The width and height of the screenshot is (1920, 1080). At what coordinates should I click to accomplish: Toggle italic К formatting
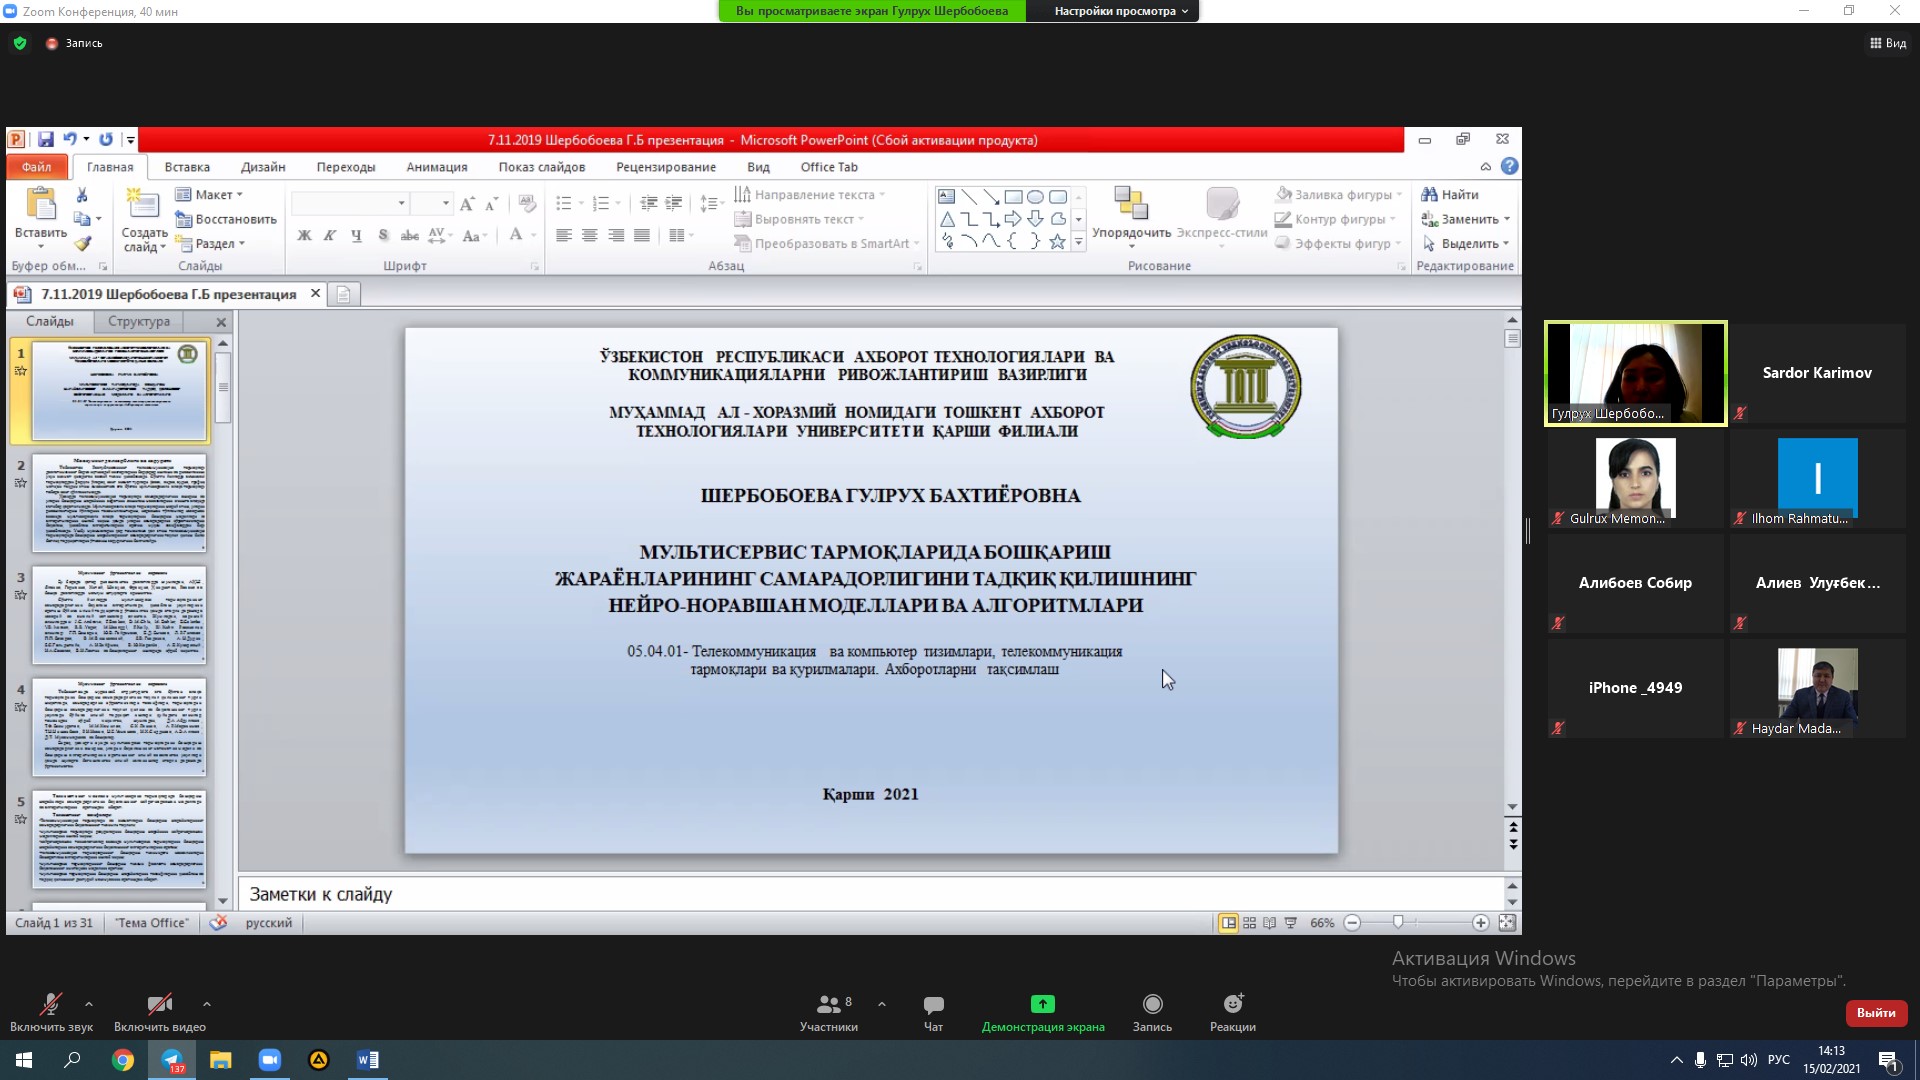pyautogui.click(x=329, y=235)
